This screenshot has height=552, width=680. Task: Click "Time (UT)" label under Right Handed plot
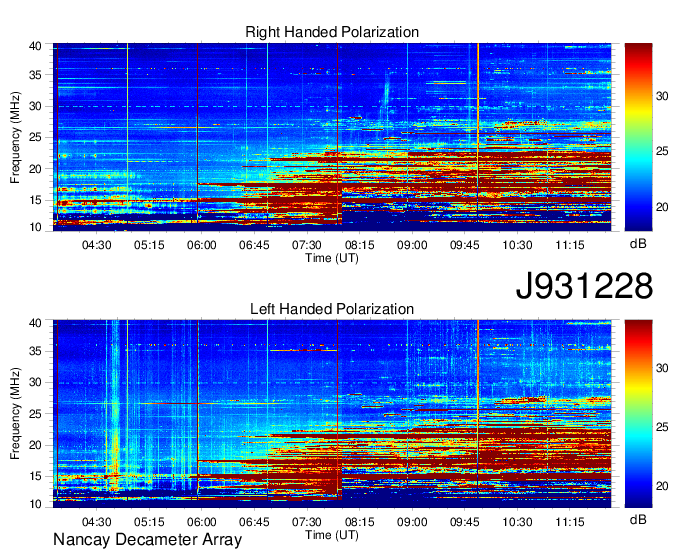[x=332, y=258]
